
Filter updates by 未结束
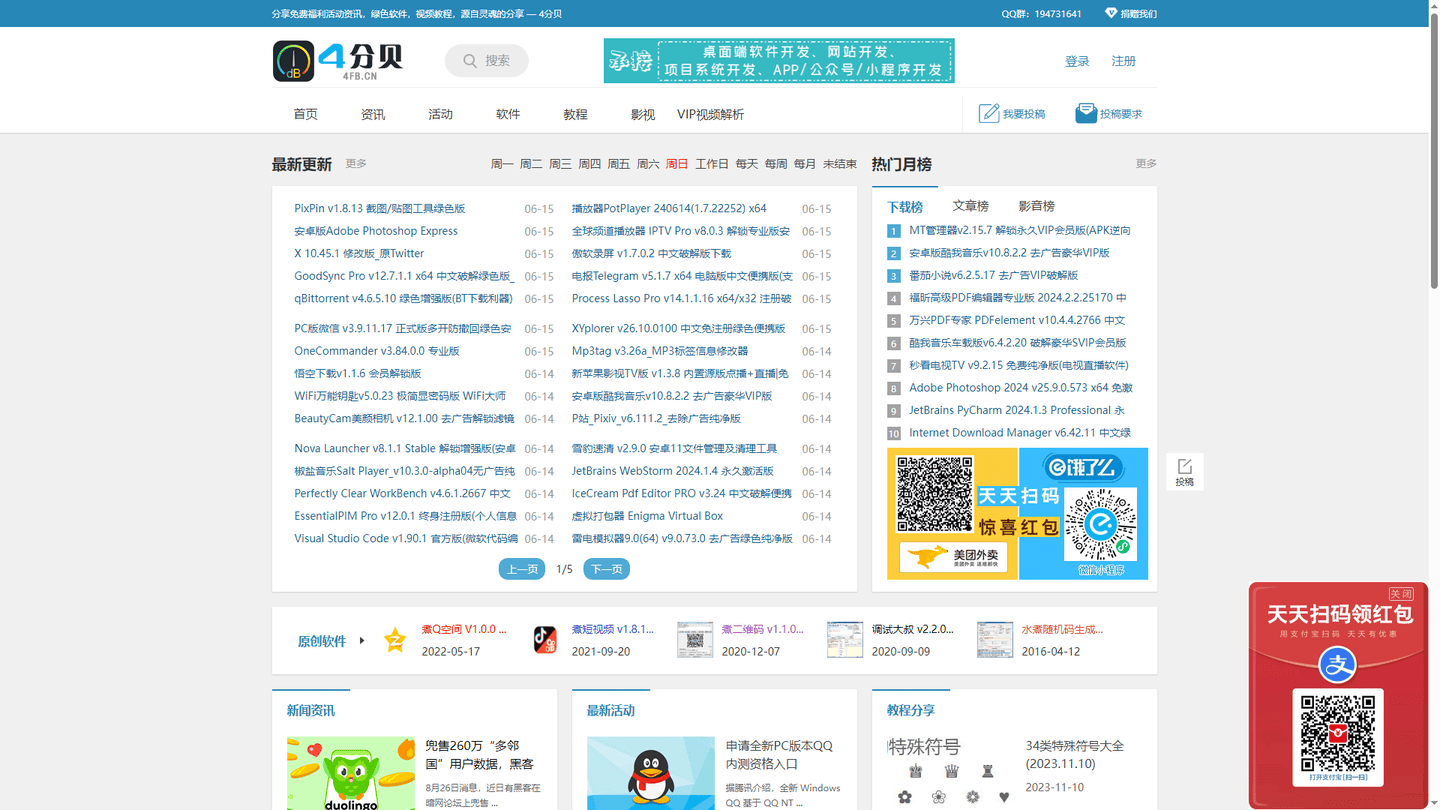click(840, 164)
